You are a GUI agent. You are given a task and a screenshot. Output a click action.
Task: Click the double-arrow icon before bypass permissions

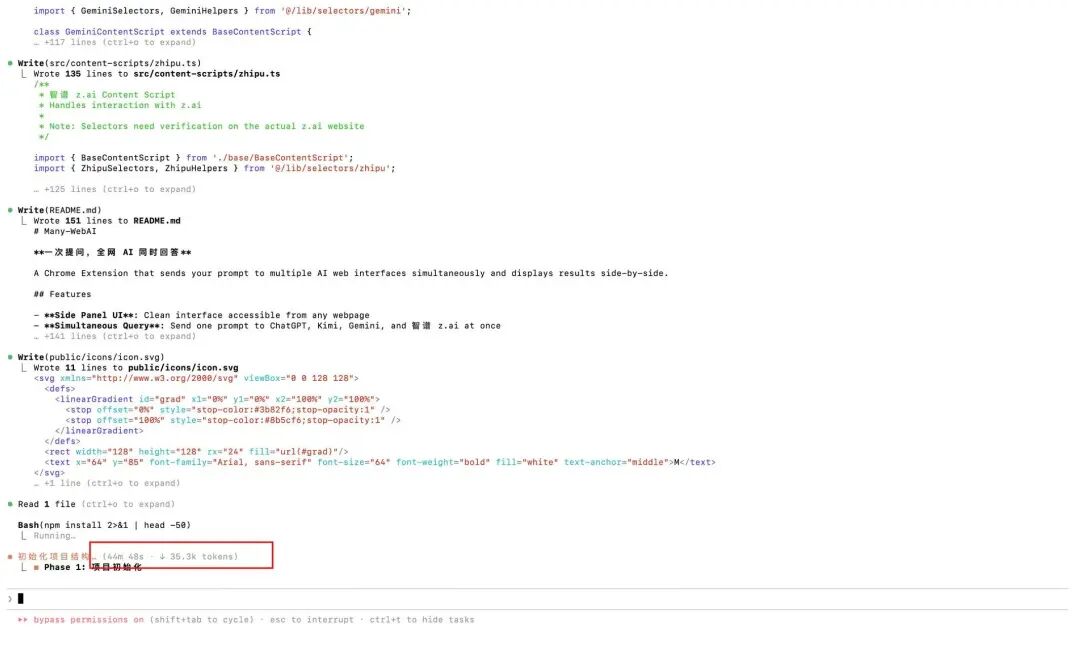tap(23, 620)
